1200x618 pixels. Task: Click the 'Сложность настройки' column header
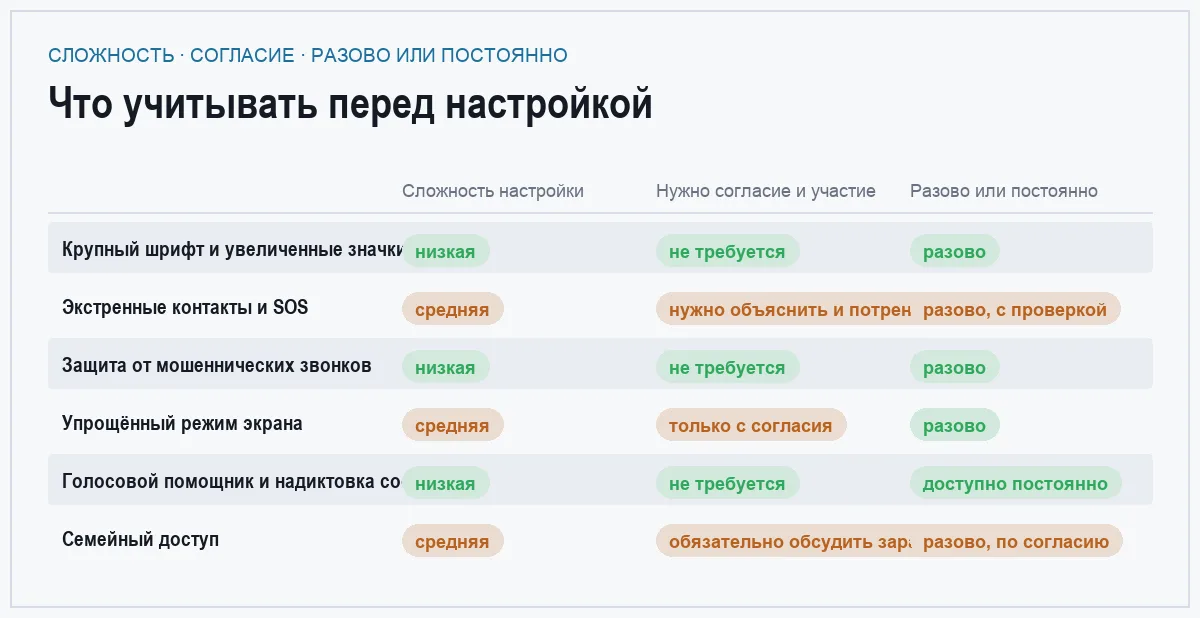tap(493, 191)
